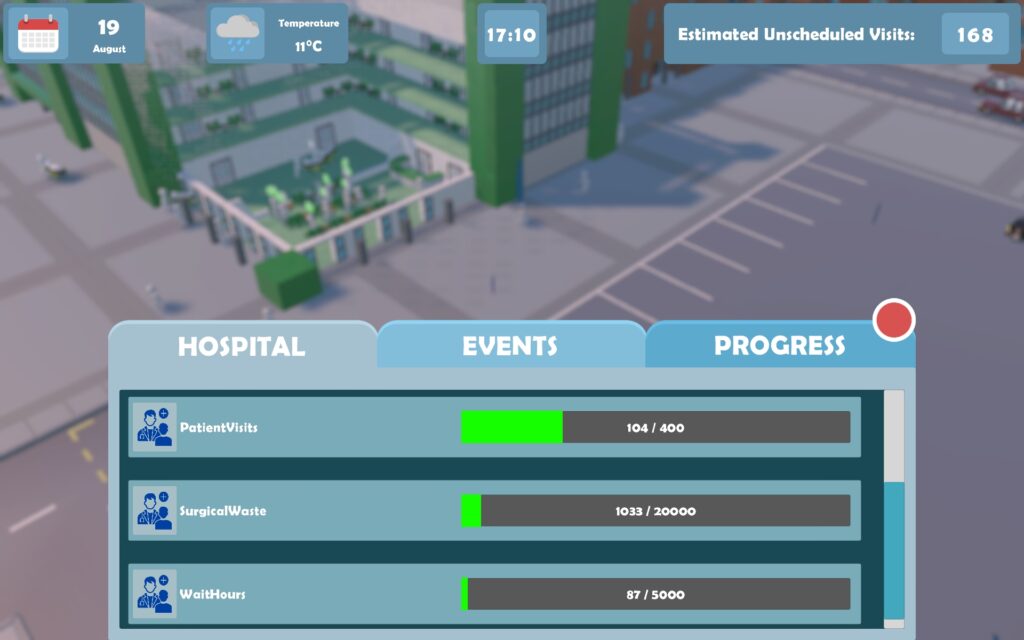The image size is (1024, 640).
Task: Click the WaitHours progress bar
Action: [x=655, y=594]
